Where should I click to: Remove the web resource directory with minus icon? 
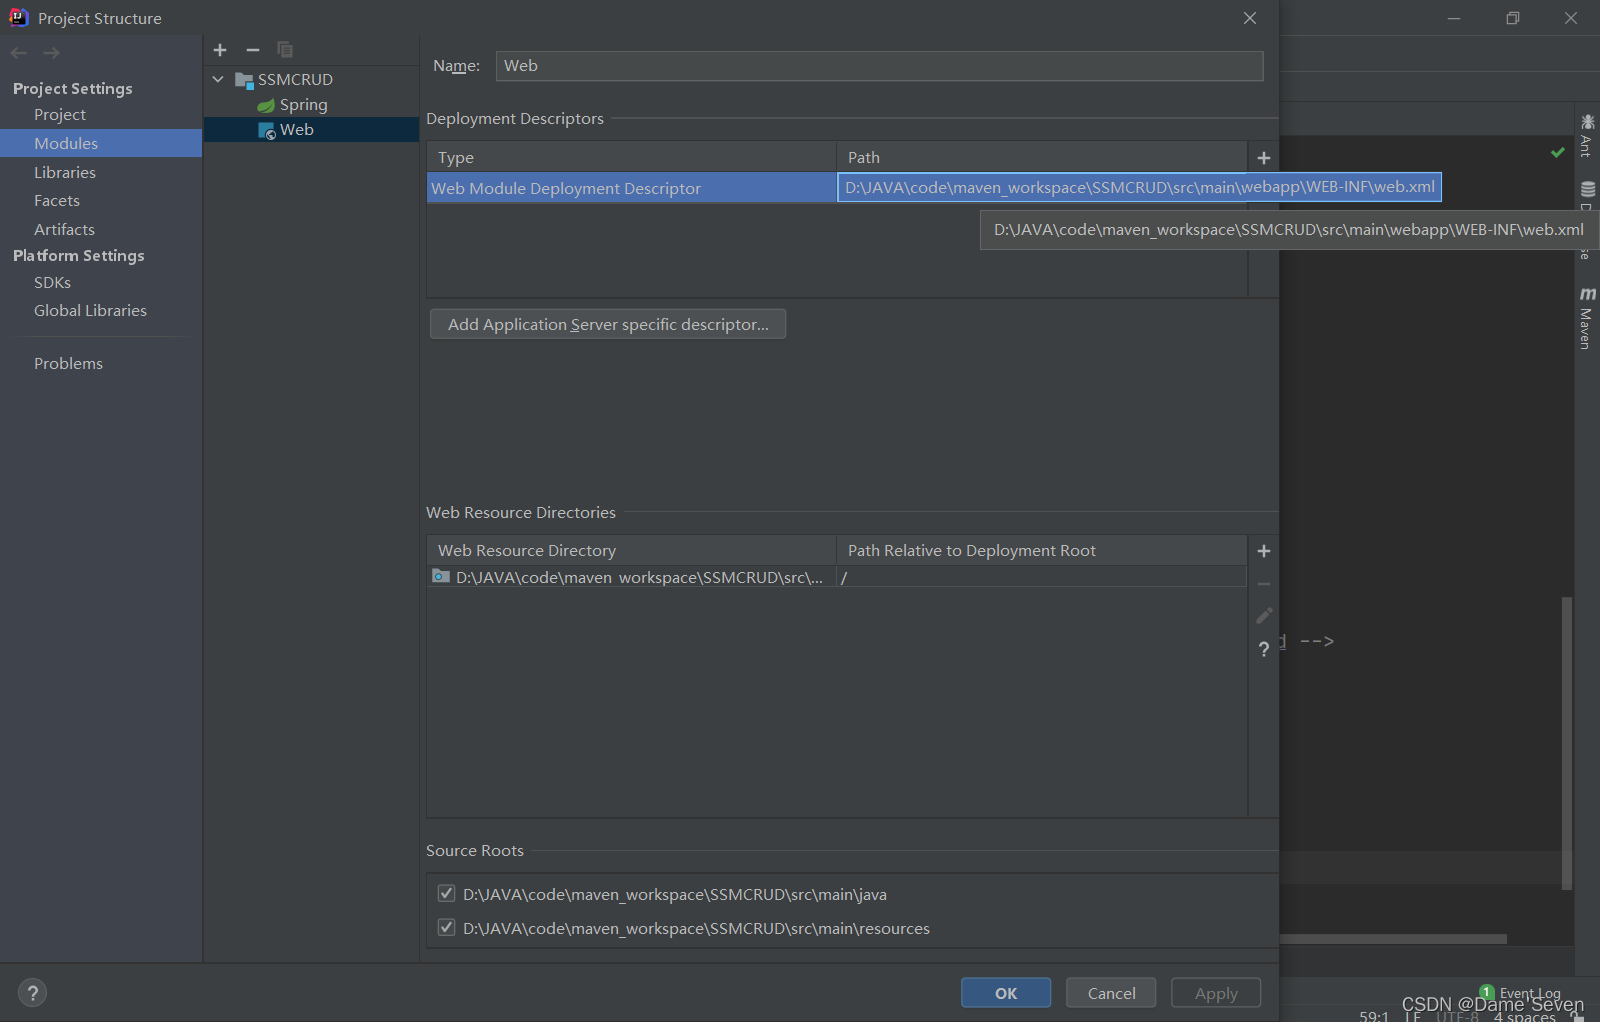pos(1264,584)
